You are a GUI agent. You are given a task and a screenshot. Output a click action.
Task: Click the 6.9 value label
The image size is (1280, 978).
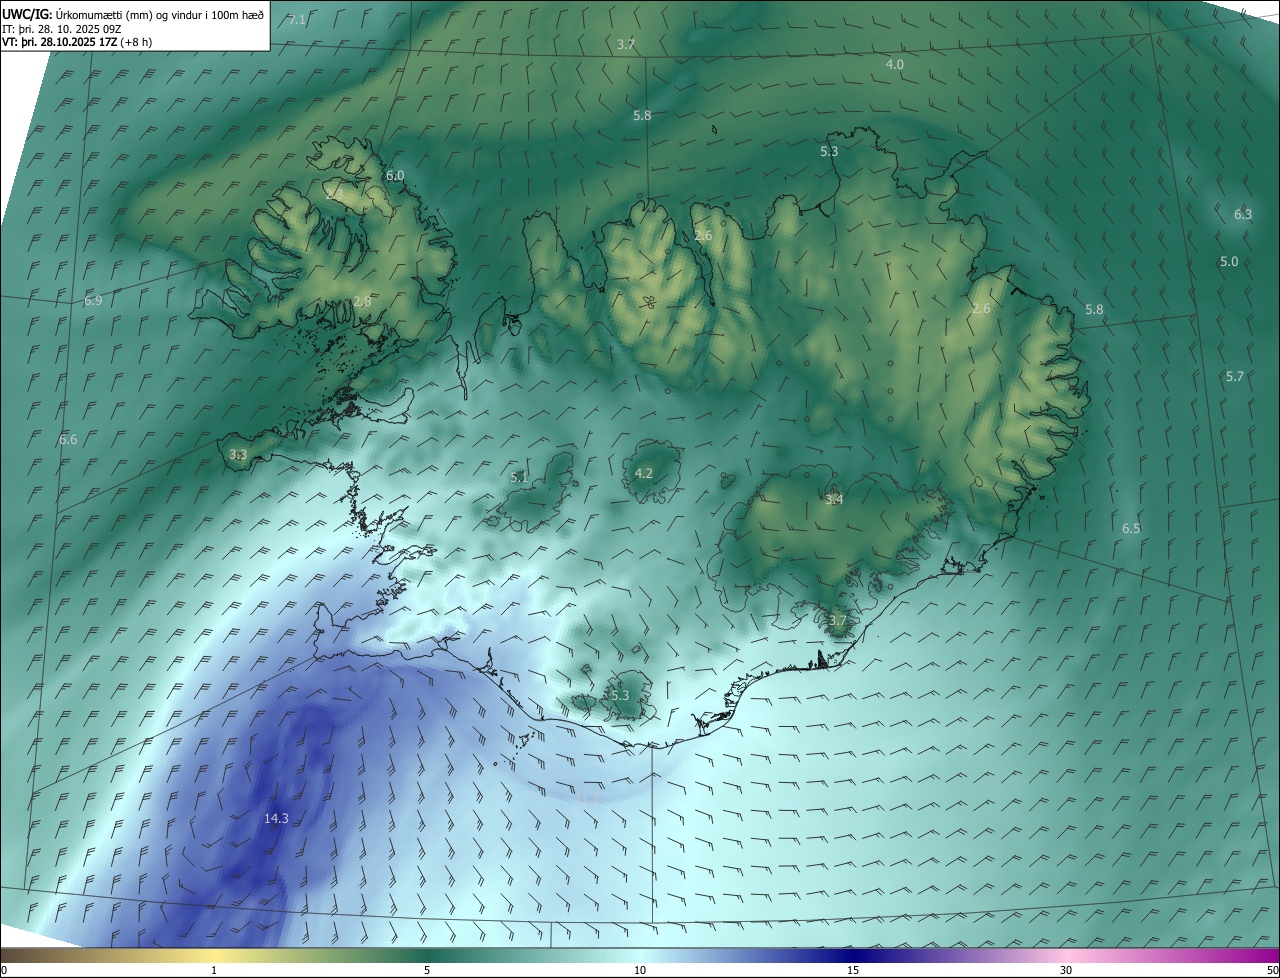[93, 301]
